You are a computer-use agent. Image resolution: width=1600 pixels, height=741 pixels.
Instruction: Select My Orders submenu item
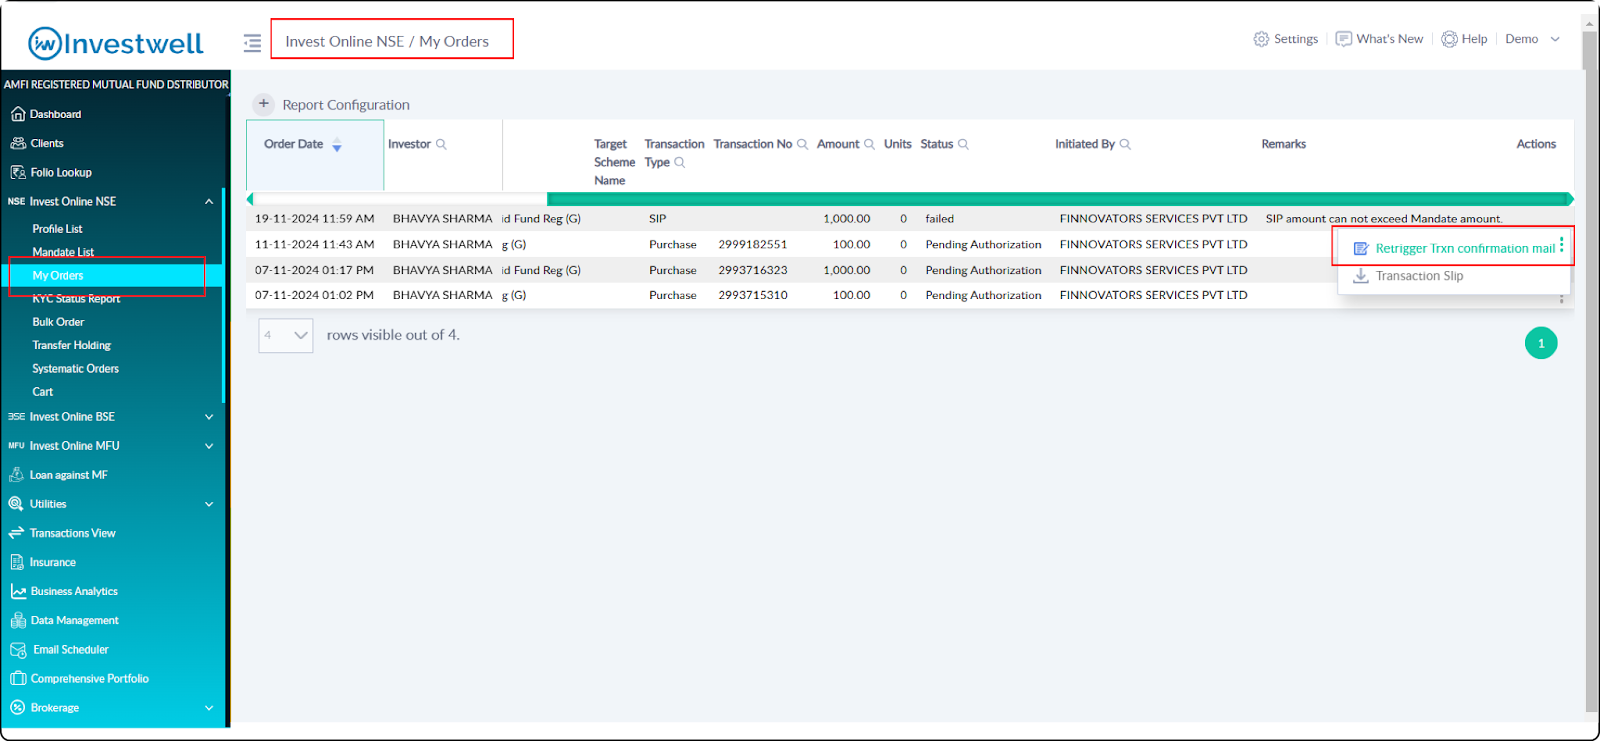coord(58,276)
